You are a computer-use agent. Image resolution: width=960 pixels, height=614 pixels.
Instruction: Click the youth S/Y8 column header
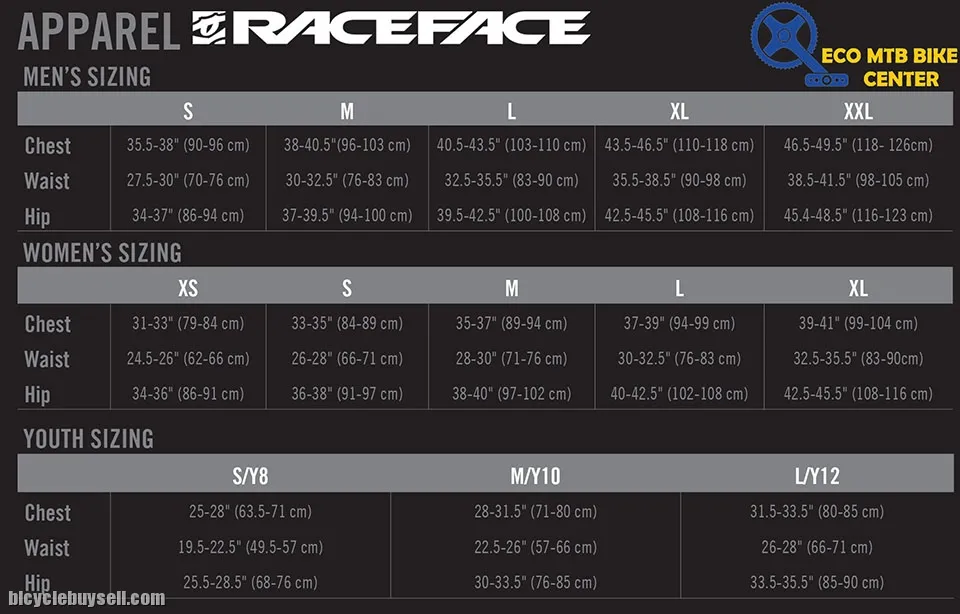click(x=250, y=474)
